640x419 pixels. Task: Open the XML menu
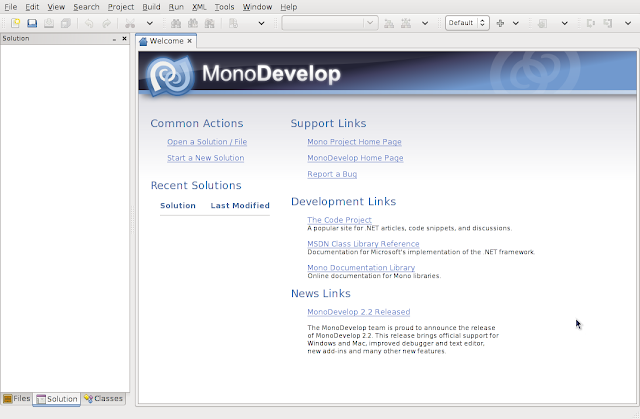199,7
